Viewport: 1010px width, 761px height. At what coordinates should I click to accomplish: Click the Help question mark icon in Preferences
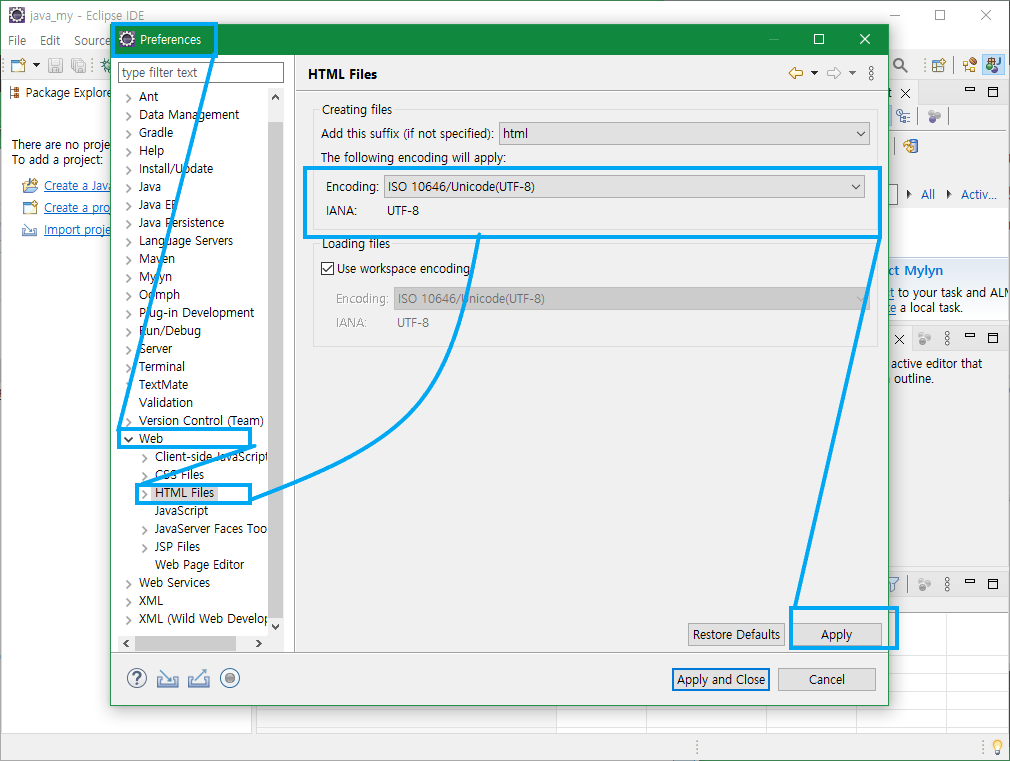click(x=137, y=679)
